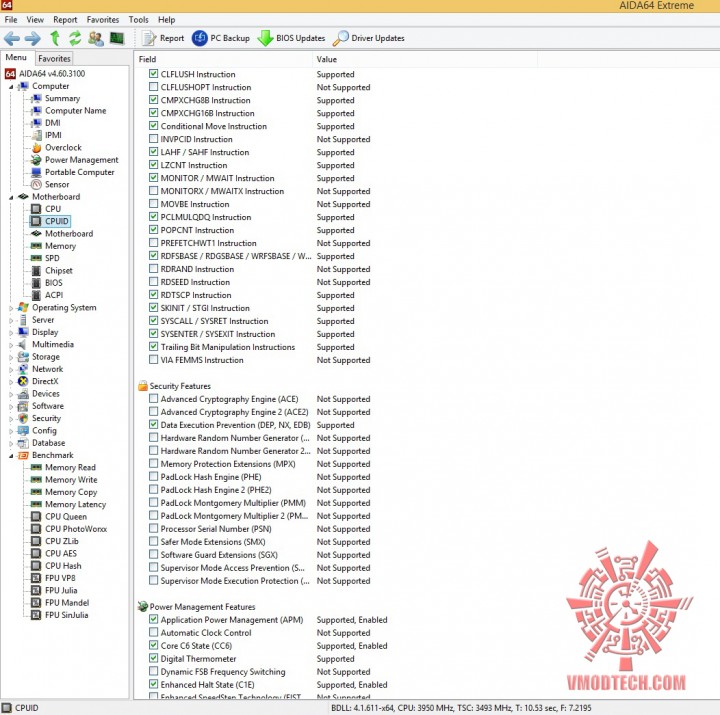Open the Favorites menu
The width and height of the screenshot is (720, 715).
point(102,20)
